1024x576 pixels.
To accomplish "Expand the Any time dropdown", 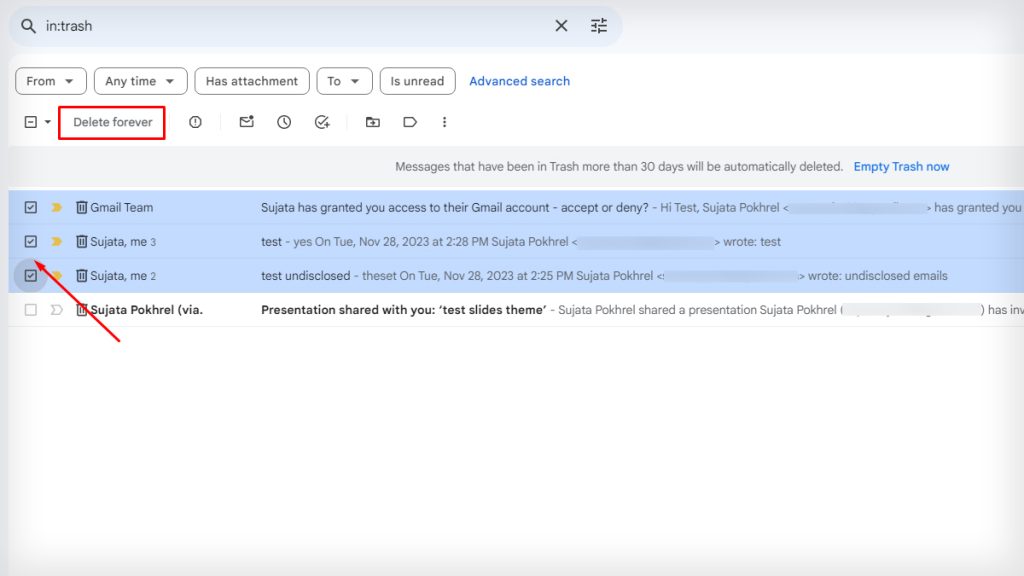I will click(139, 81).
